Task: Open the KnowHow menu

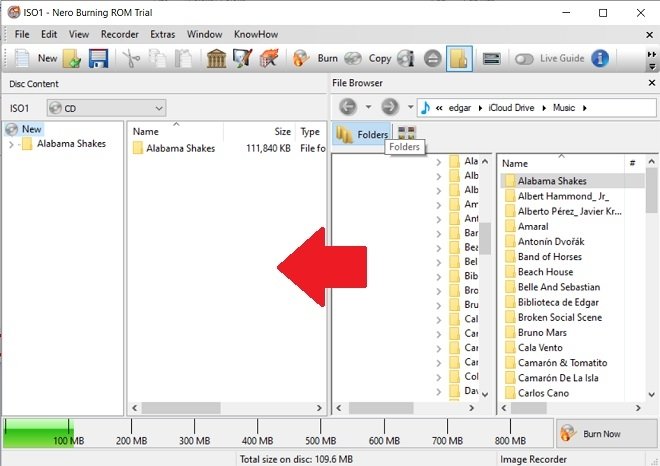Action: tap(256, 34)
